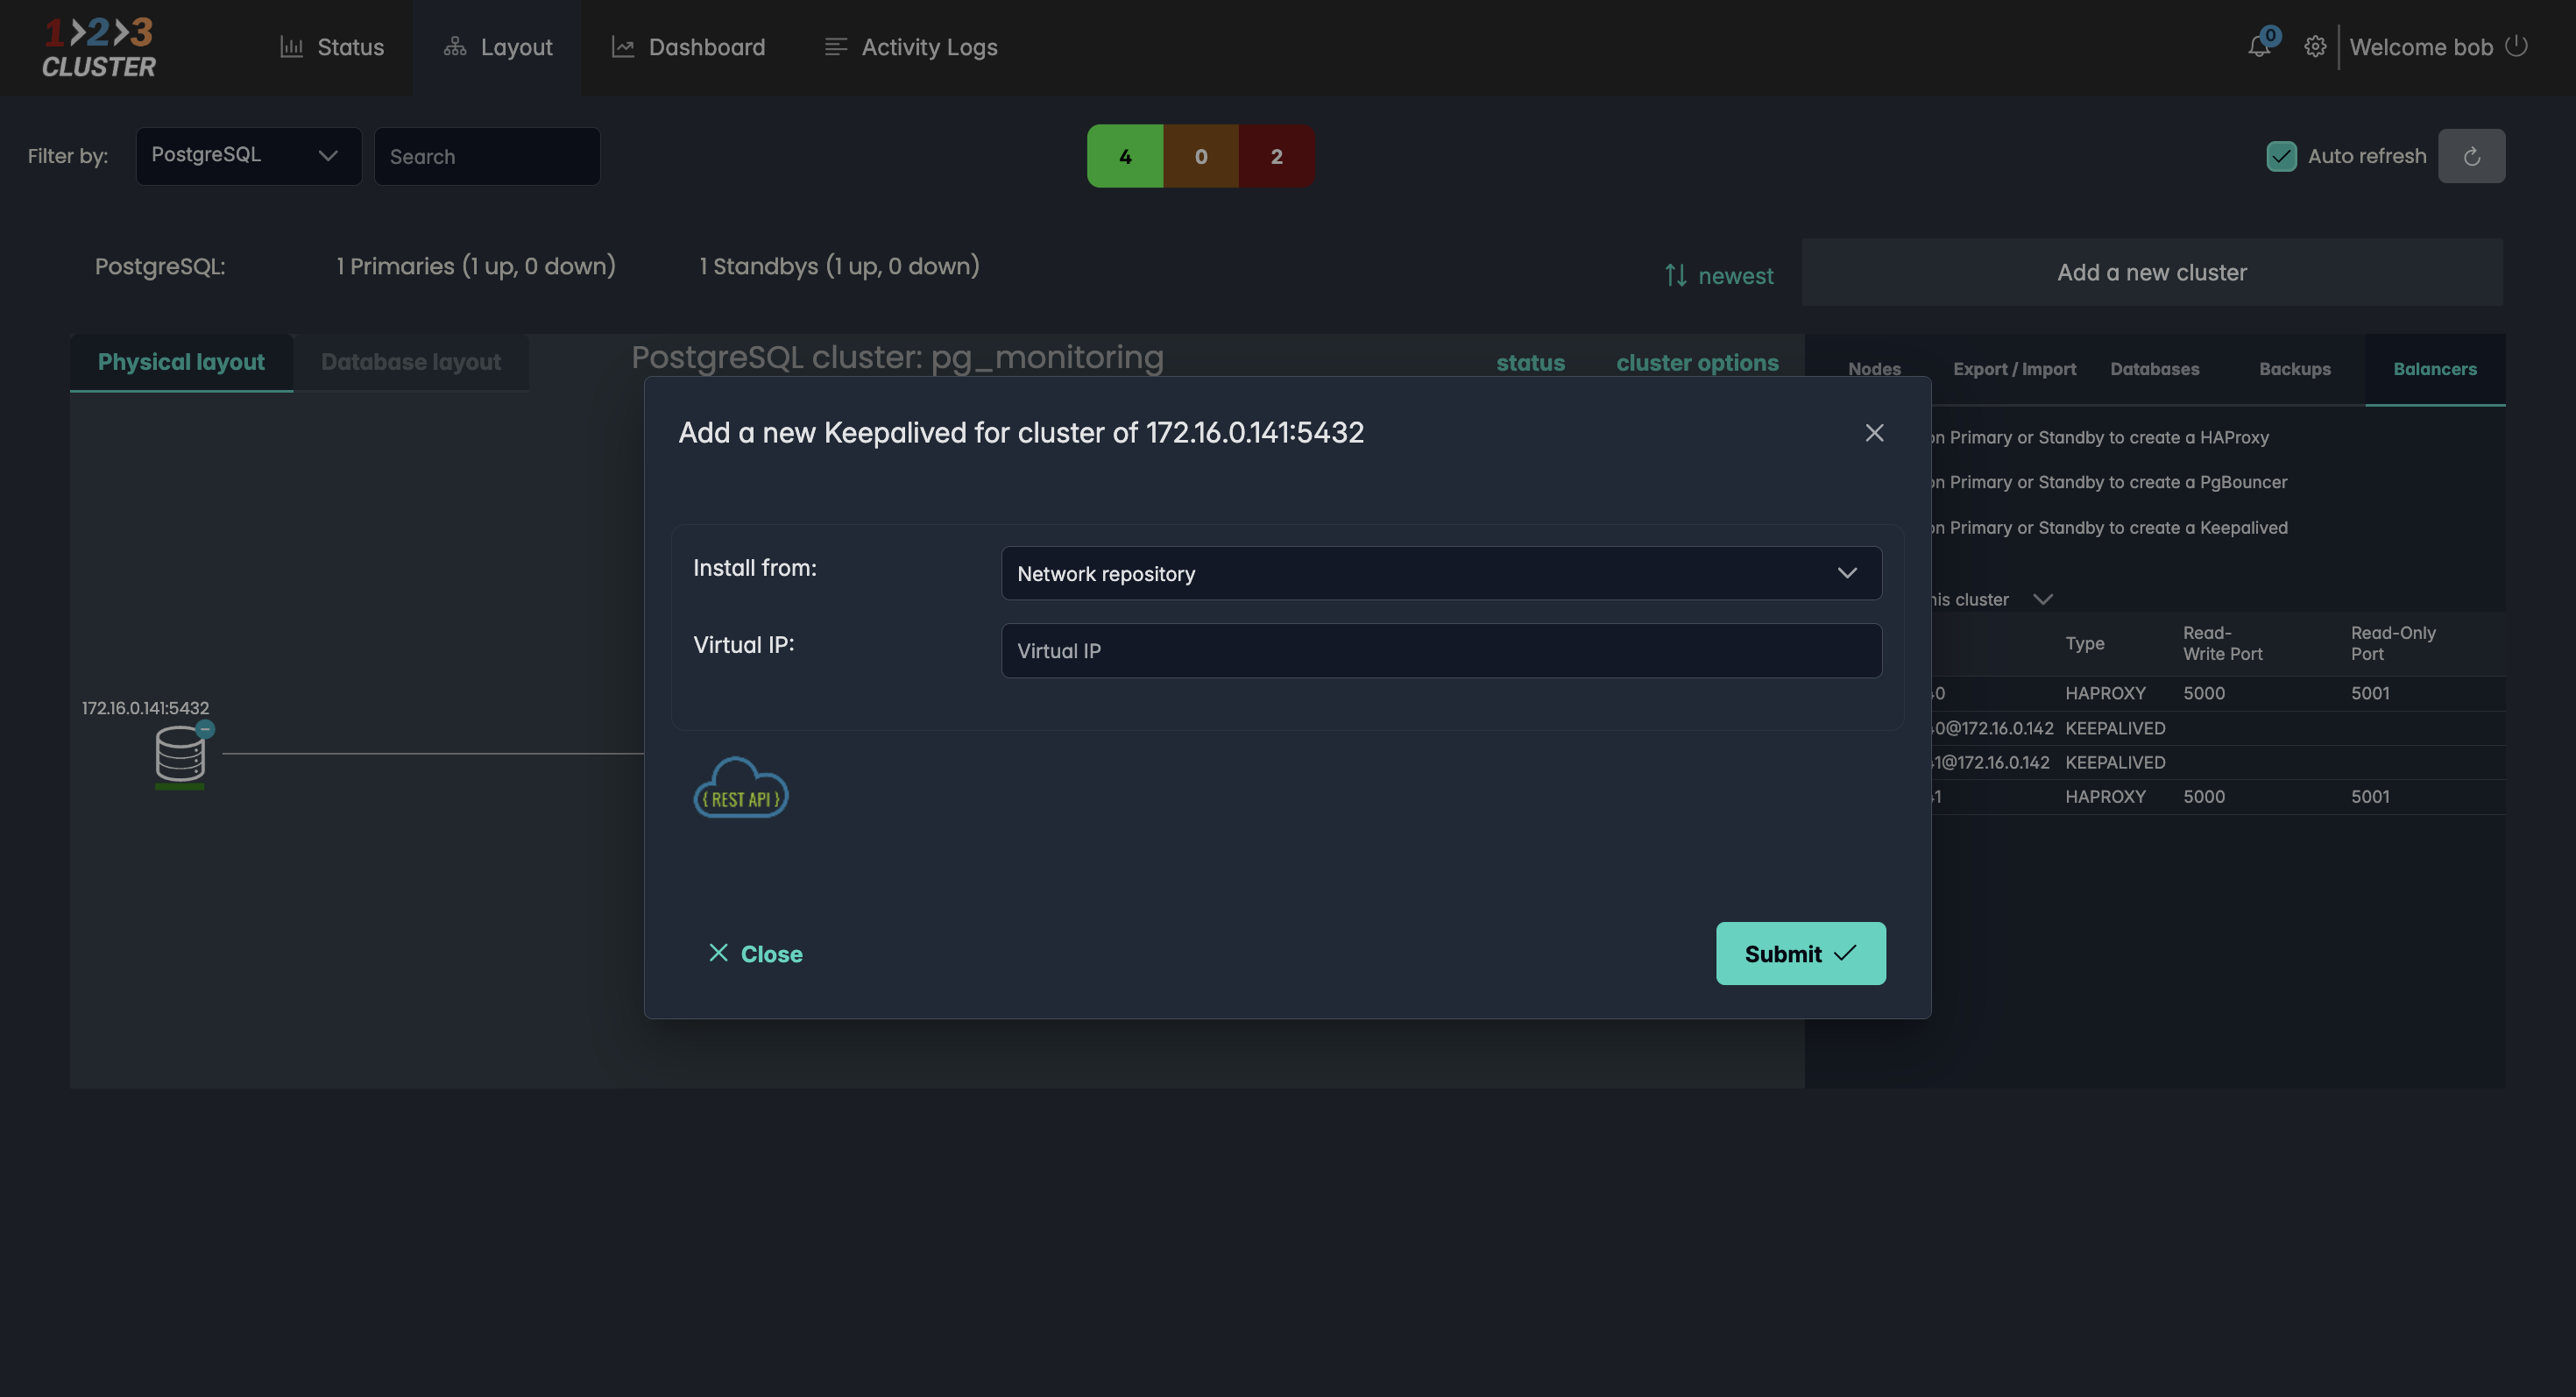Click the green 4 status count
The width and height of the screenshot is (2576, 1397).
pyautogui.click(x=1125, y=156)
